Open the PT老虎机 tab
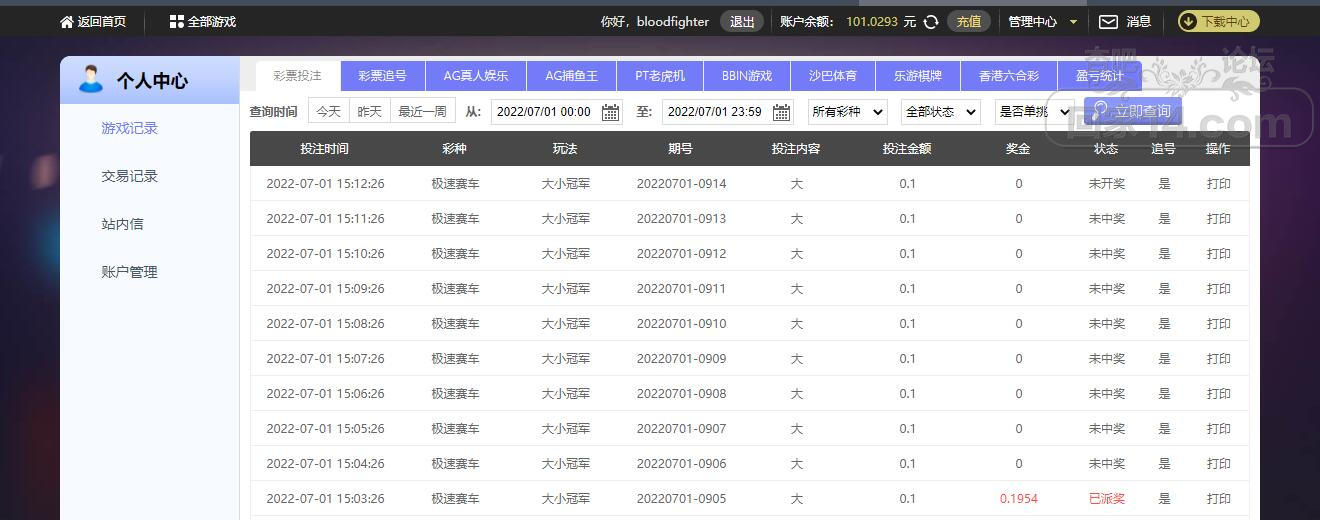This screenshot has width=1320, height=520. click(x=660, y=76)
